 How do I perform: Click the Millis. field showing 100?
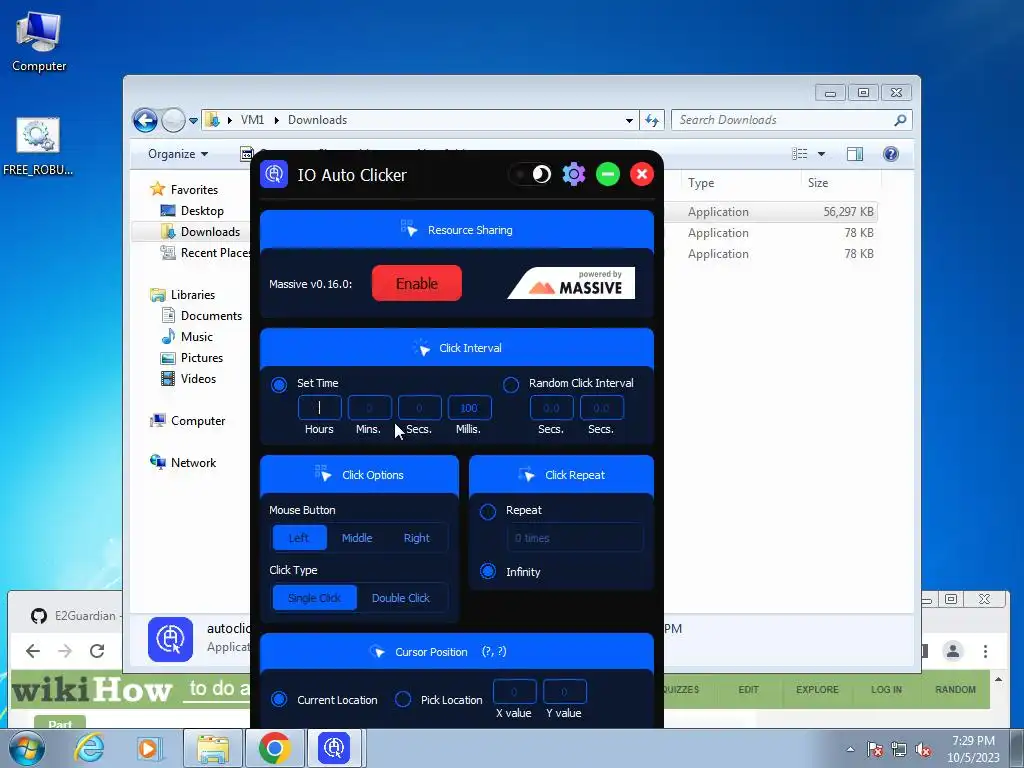[470, 408]
